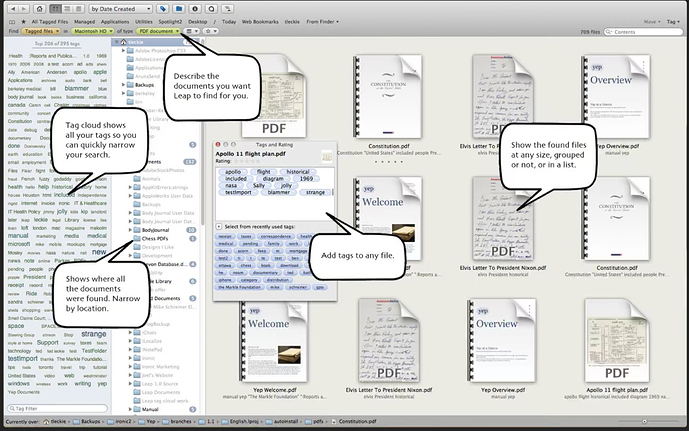Click the Quick Look toolbar icon
The width and height of the screenshot is (689, 431).
(211, 9)
